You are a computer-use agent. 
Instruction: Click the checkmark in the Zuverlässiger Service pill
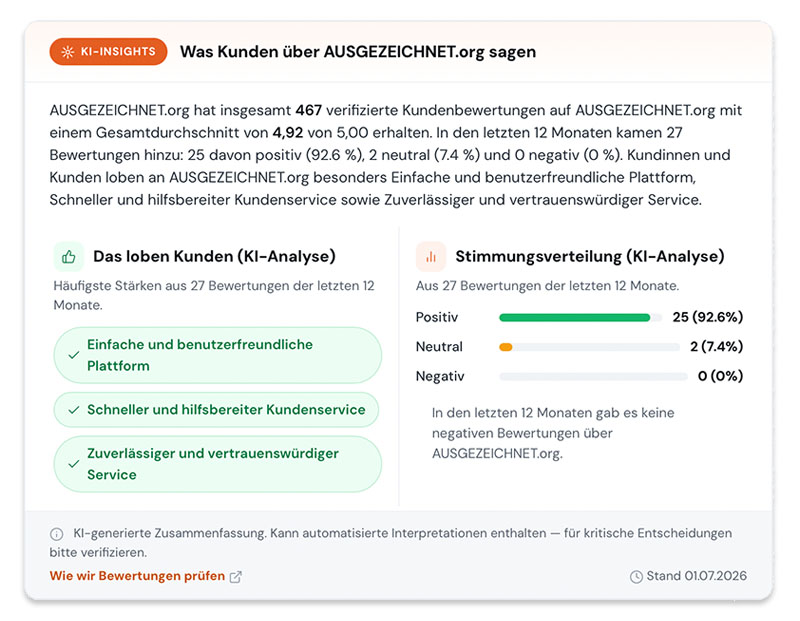74,464
